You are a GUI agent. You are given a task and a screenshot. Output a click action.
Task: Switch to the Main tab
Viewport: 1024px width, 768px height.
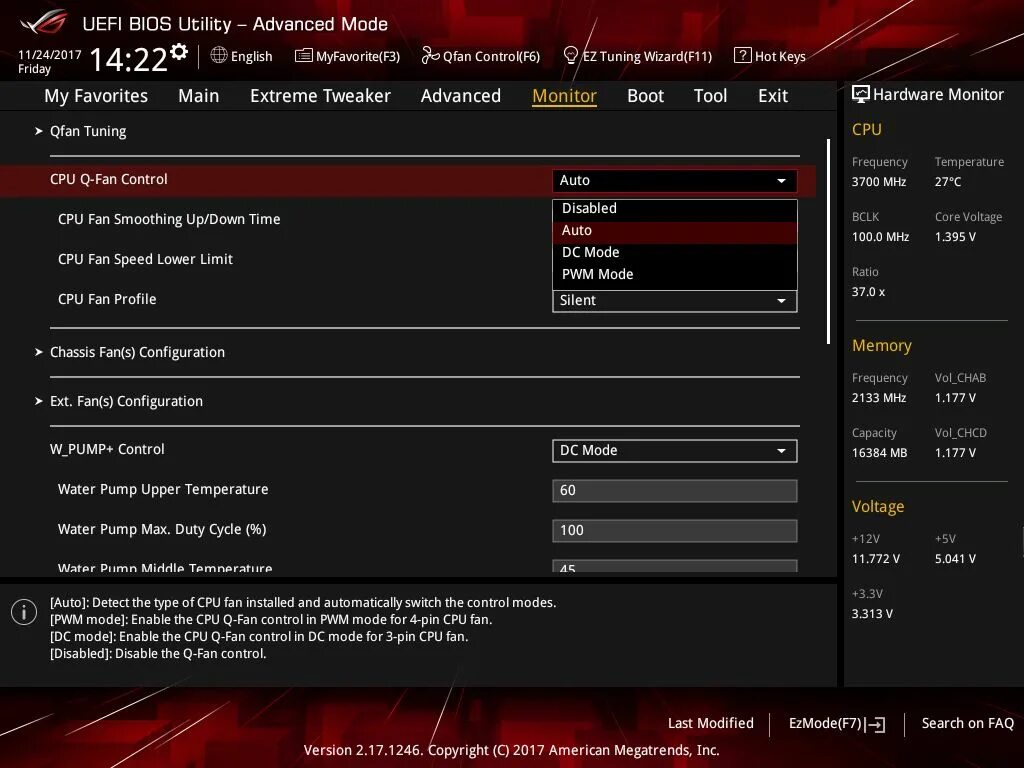tap(199, 95)
